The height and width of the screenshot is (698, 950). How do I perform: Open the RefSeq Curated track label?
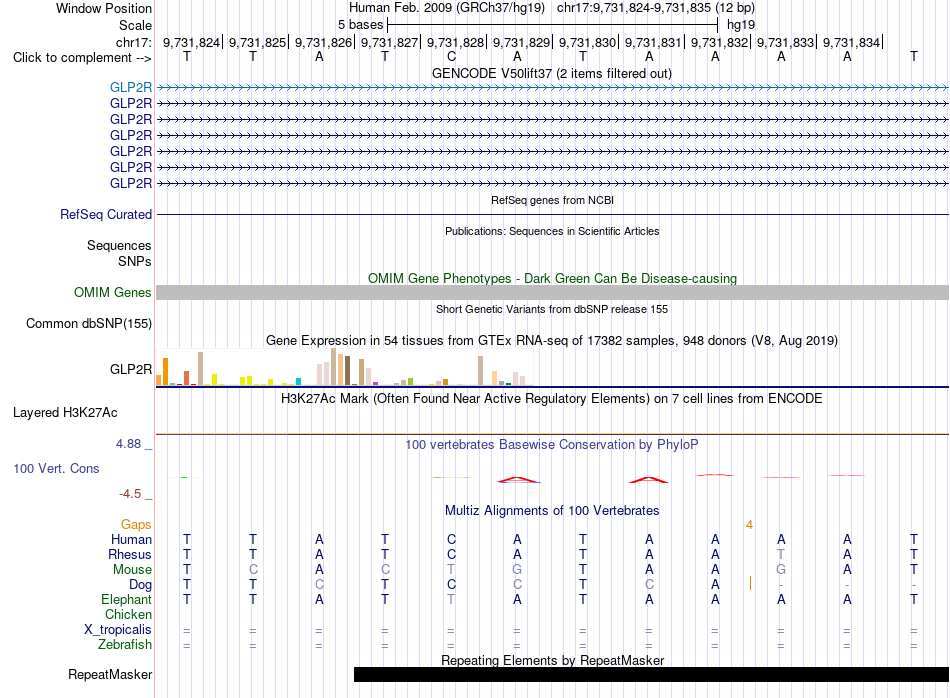click(106, 214)
